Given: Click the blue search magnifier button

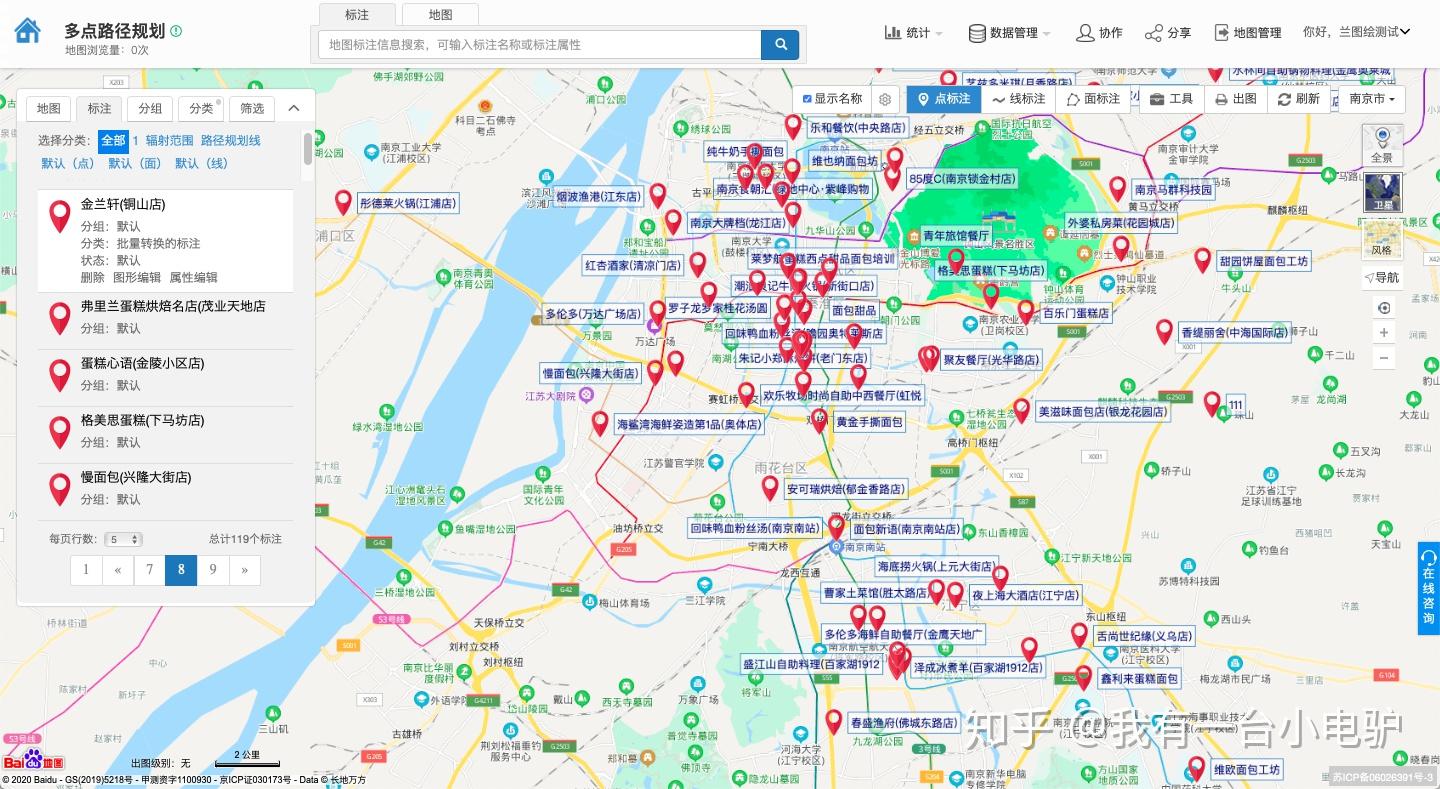Looking at the screenshot, I should (780, 44).
